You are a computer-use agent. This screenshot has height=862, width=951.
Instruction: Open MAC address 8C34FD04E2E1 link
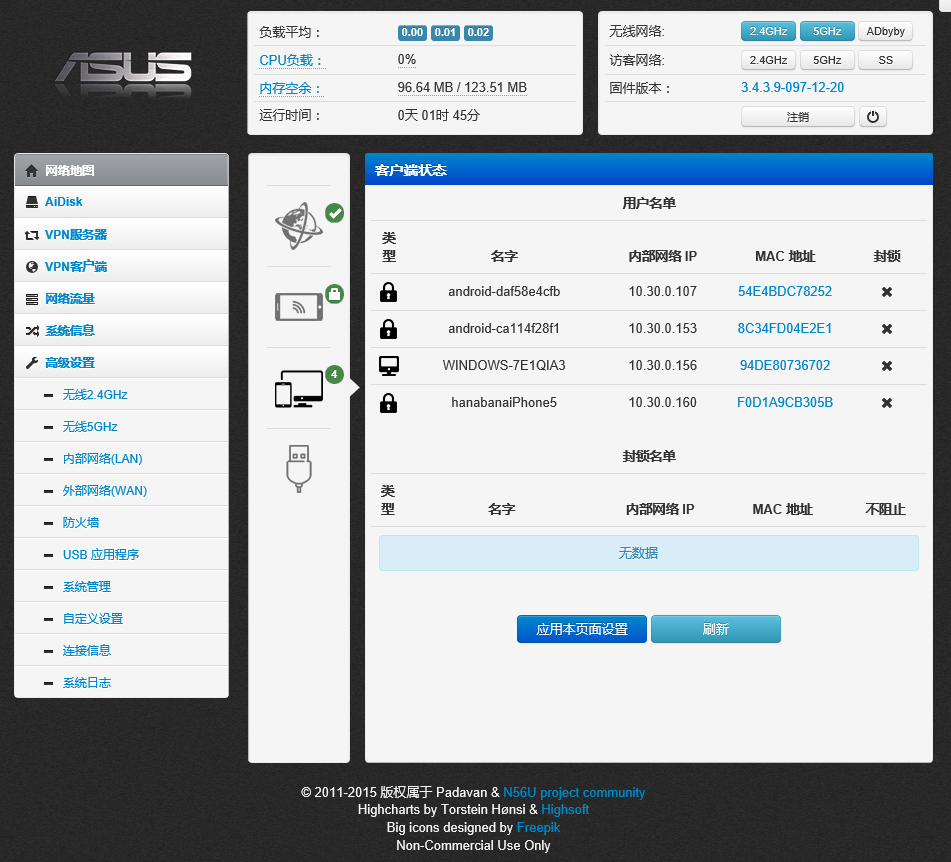784,329
